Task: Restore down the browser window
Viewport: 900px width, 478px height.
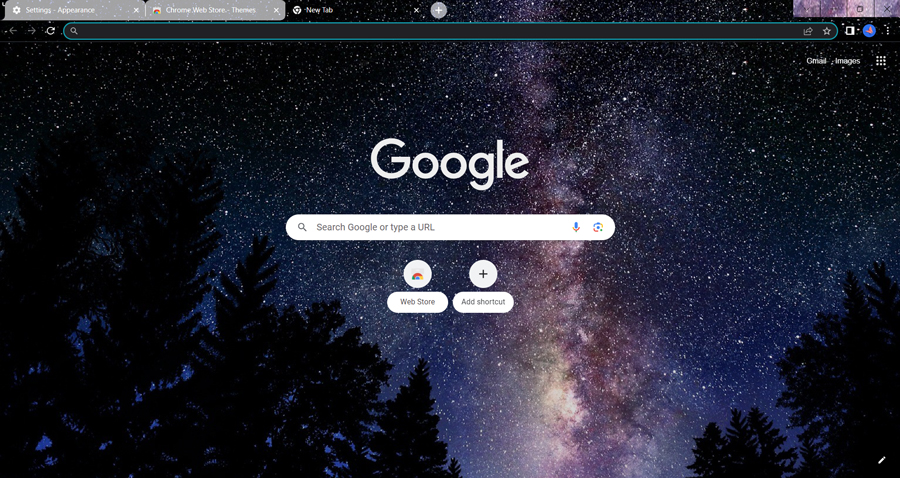Action: [x=860, y=9]
